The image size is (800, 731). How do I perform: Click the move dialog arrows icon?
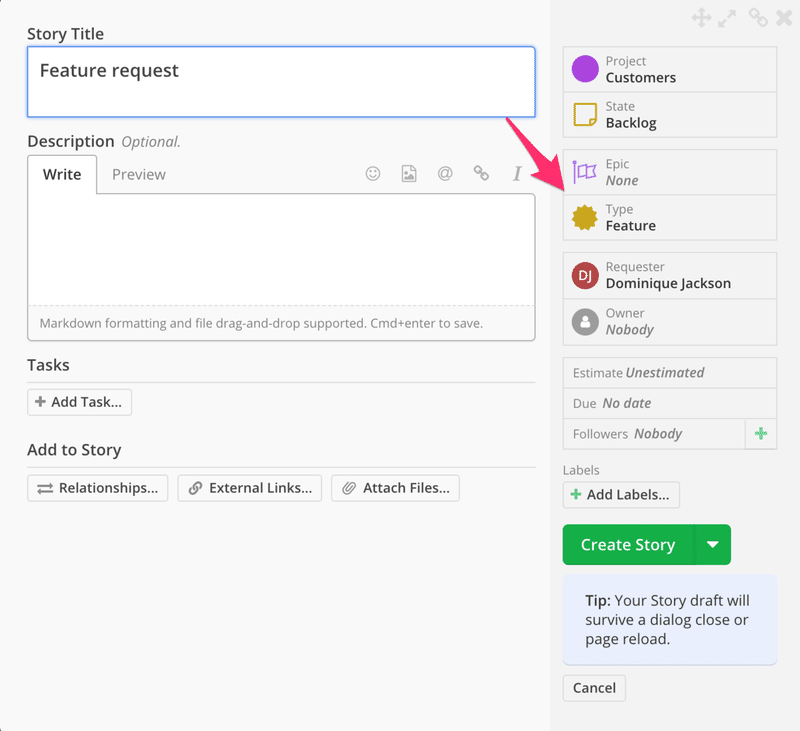(701, 18)
